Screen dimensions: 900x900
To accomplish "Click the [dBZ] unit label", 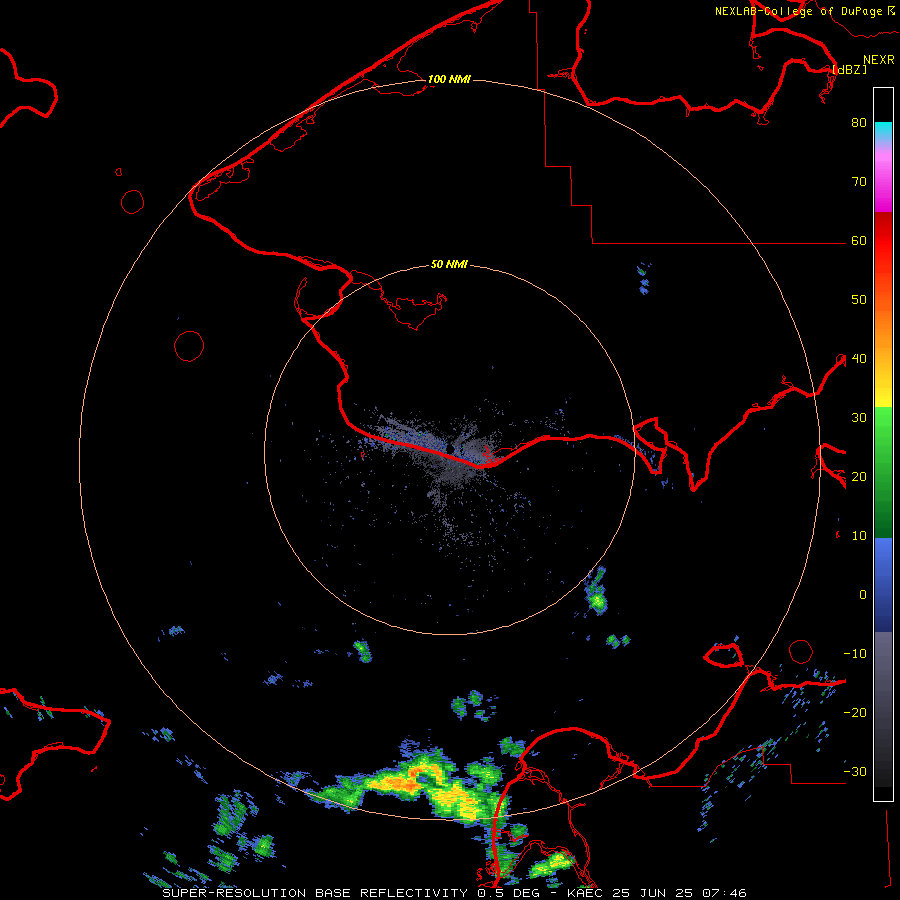I will pos(850,69).
